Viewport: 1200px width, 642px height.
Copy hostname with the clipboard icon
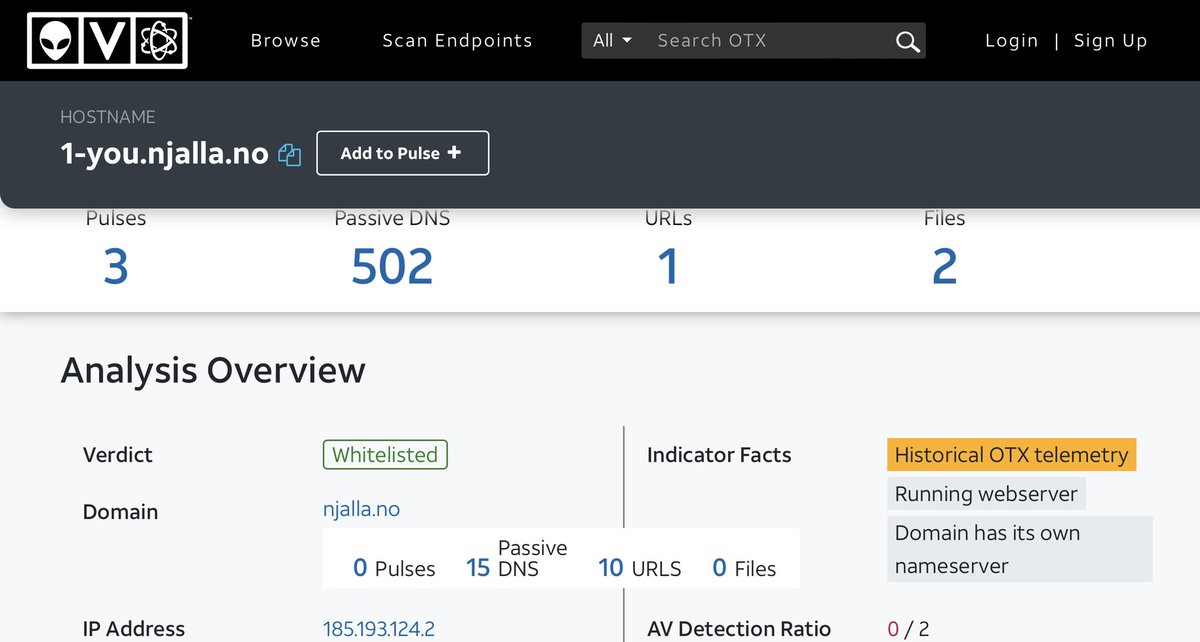pos(290,155)
